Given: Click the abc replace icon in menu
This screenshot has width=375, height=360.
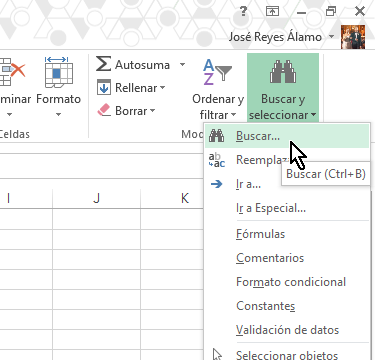Looking at the screenshot, I should (217, 160).
